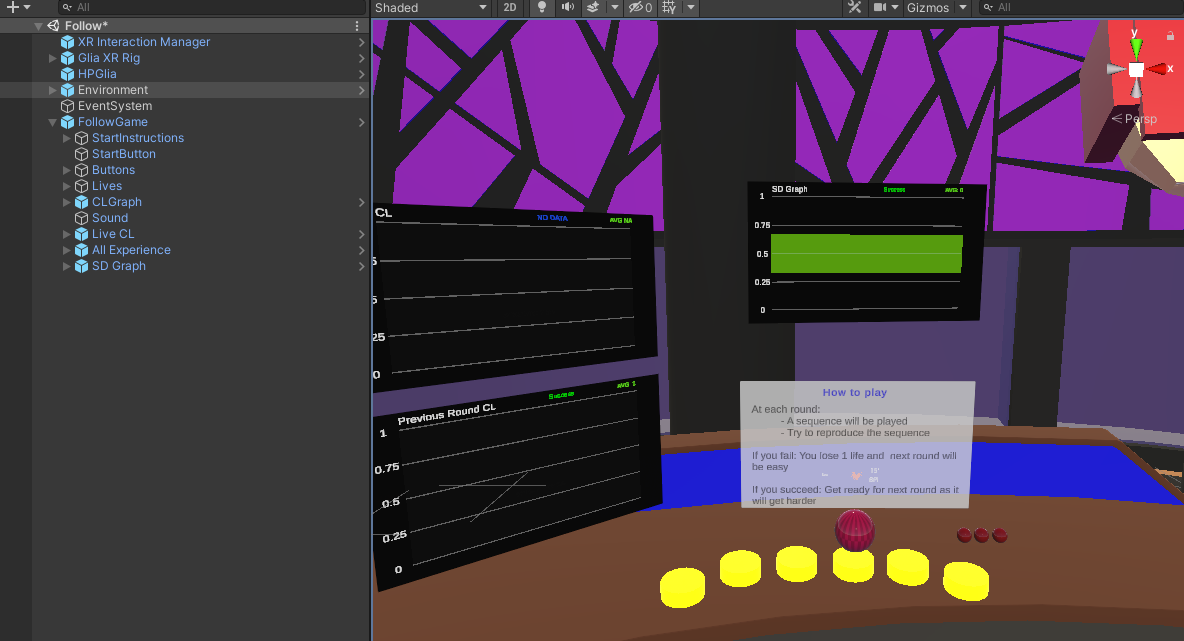The width and height of the screenshot is (1184, 641).
Task: Open the Gizmos dropdown arrow
Action: [x=962, y=8]
